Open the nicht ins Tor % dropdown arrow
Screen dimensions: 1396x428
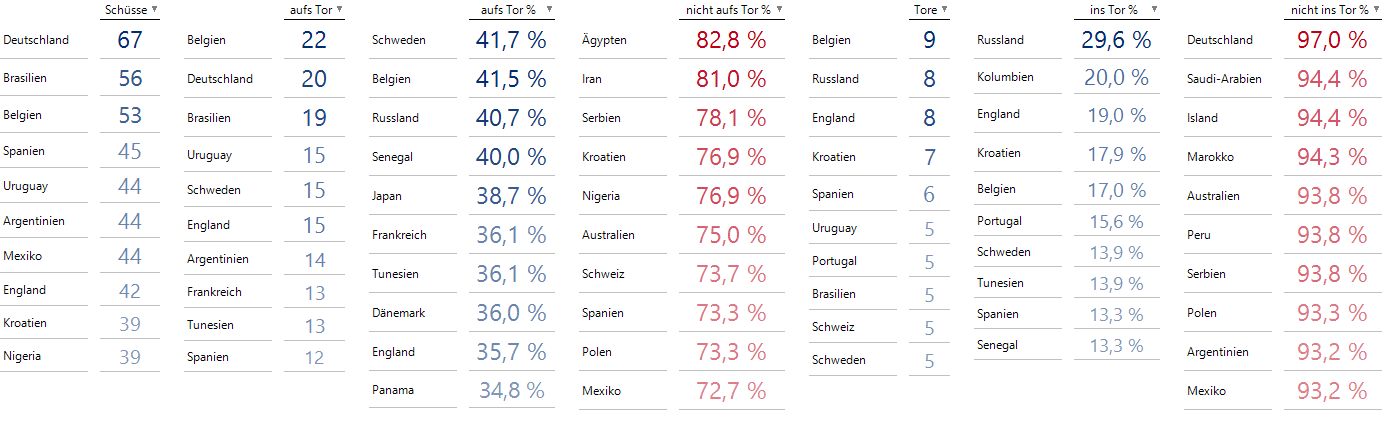pyautogui.click(x=1377, y=9)
